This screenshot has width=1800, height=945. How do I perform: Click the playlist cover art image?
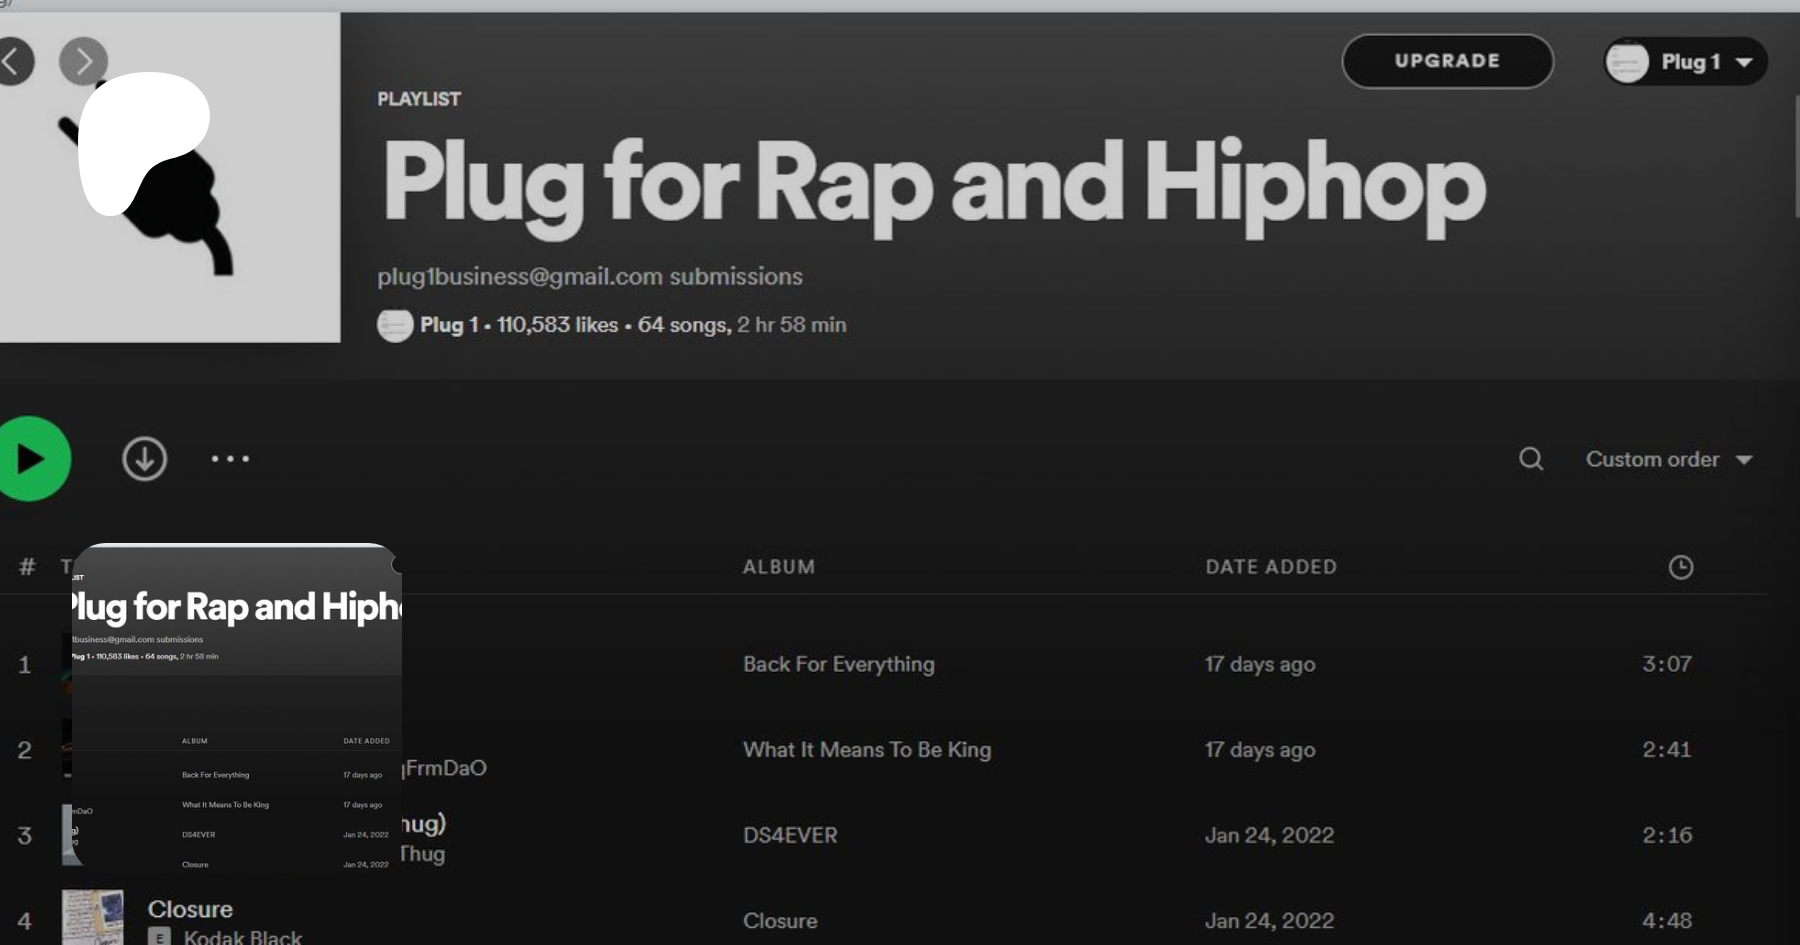point(170,178)
